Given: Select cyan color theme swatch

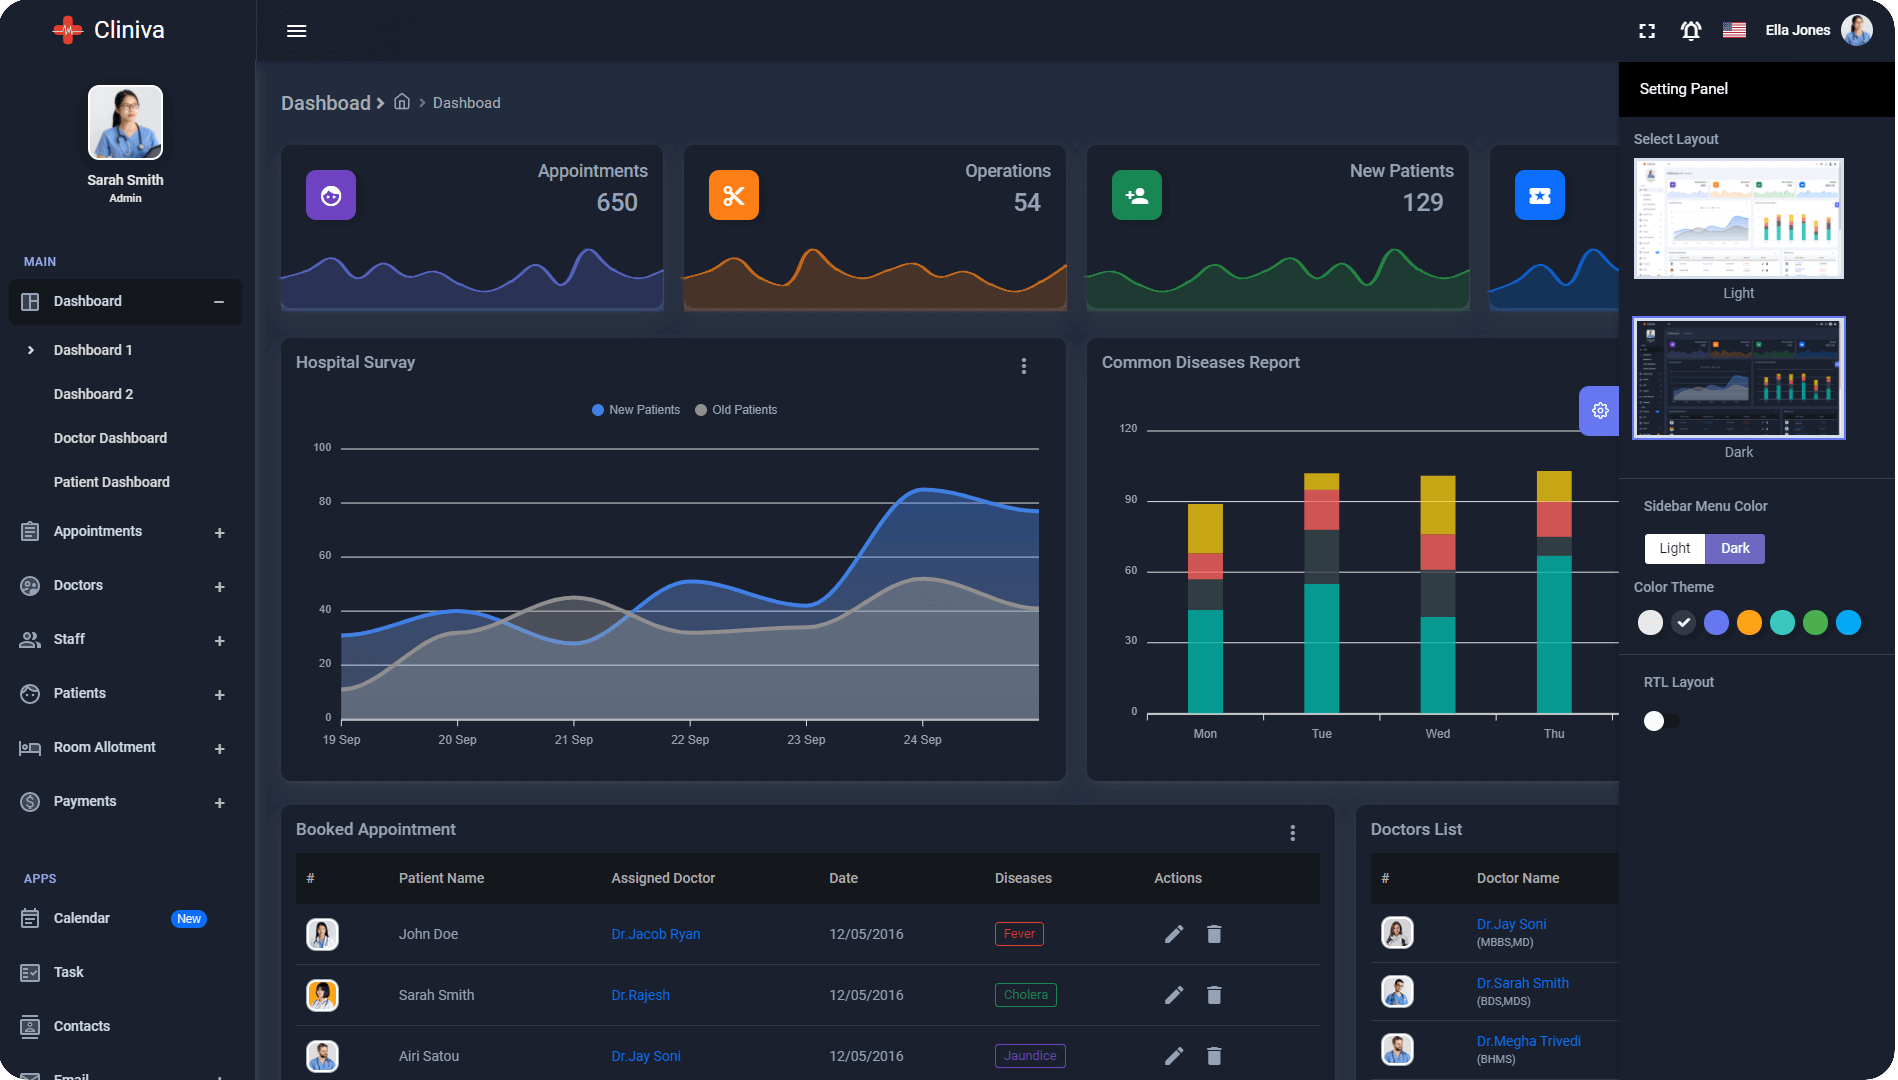Looking at the screenshot, I should coord(1848,623).
